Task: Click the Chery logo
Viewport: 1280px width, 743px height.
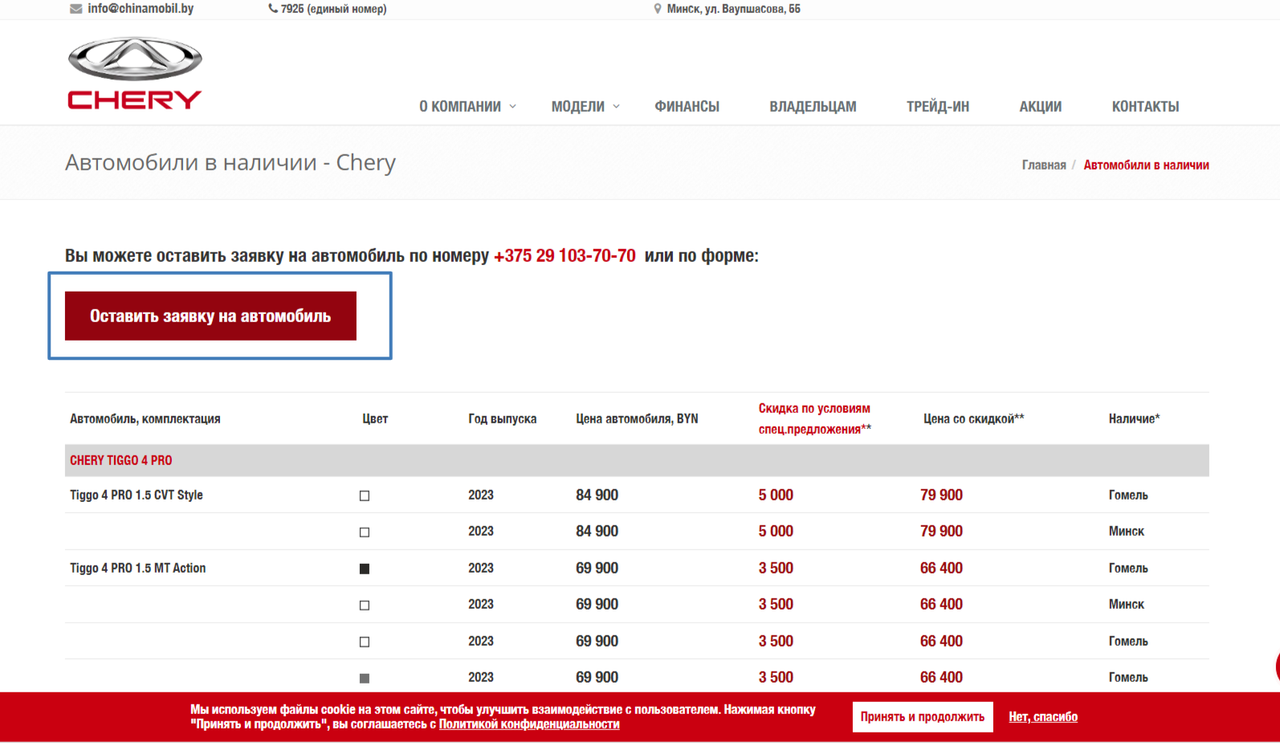Action: pyautogui.click(x=135, y=73)
